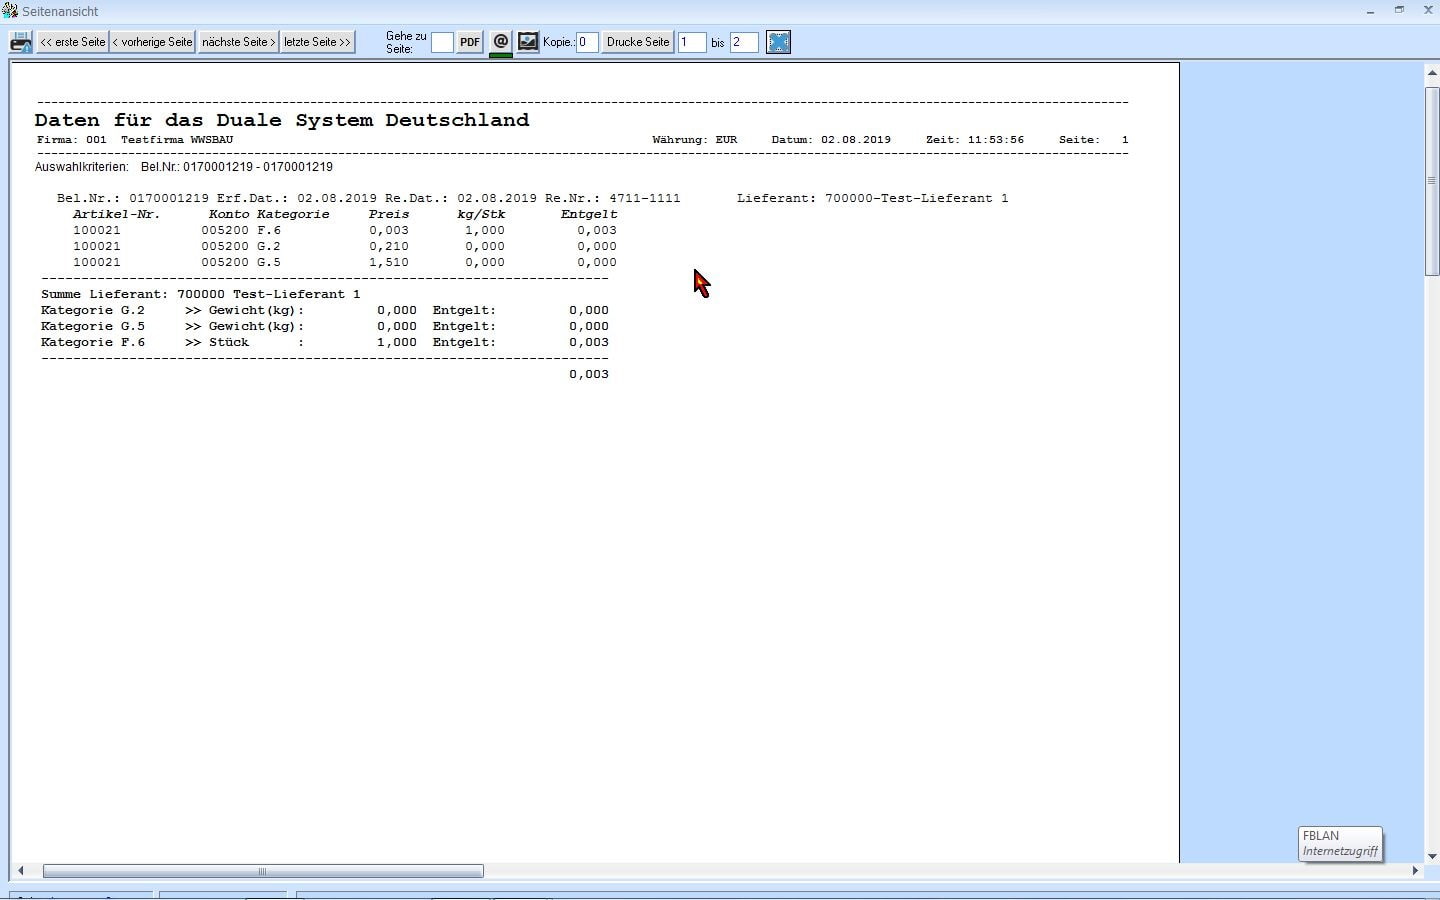The image size is (1440, 900).
Task: Click the Seitenansicht title bar app icon
Action: point(10,11)
